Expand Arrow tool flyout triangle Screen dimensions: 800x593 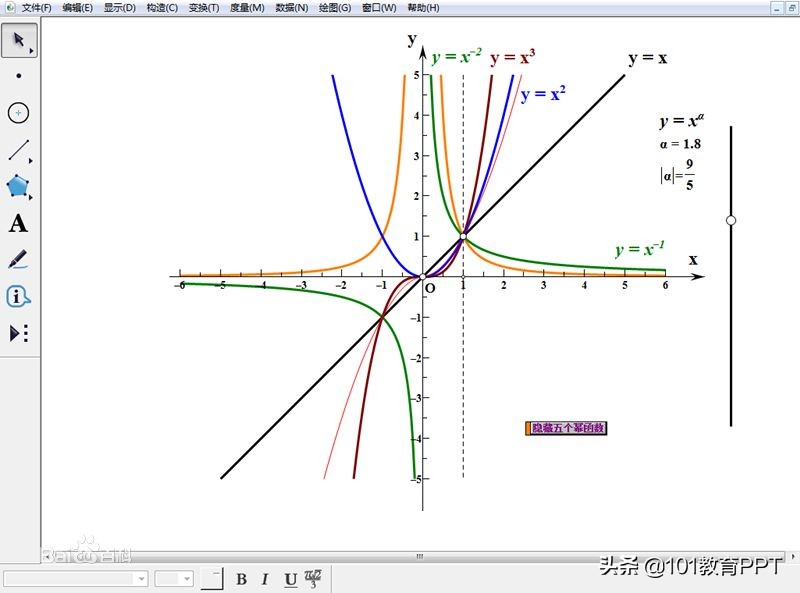(x=32, y=51)
